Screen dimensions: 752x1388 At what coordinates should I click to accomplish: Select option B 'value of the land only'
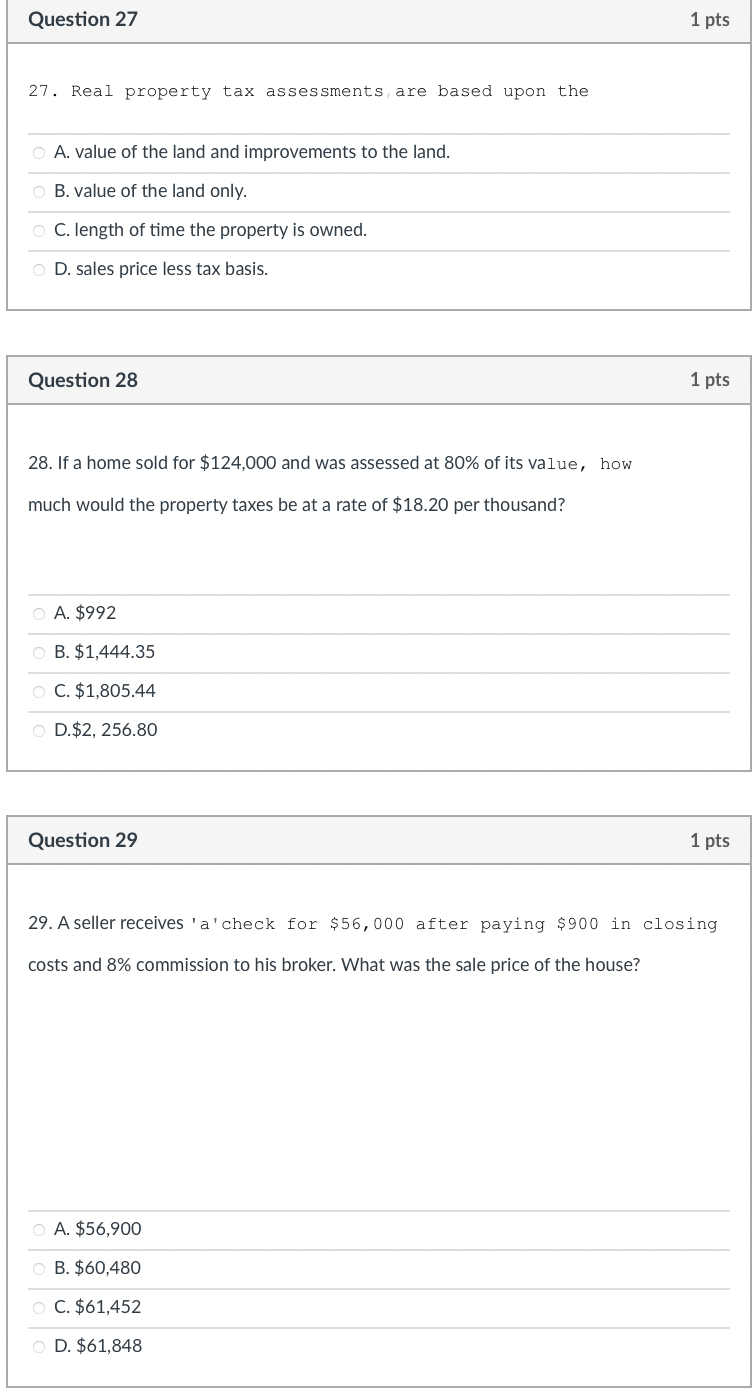38,191
